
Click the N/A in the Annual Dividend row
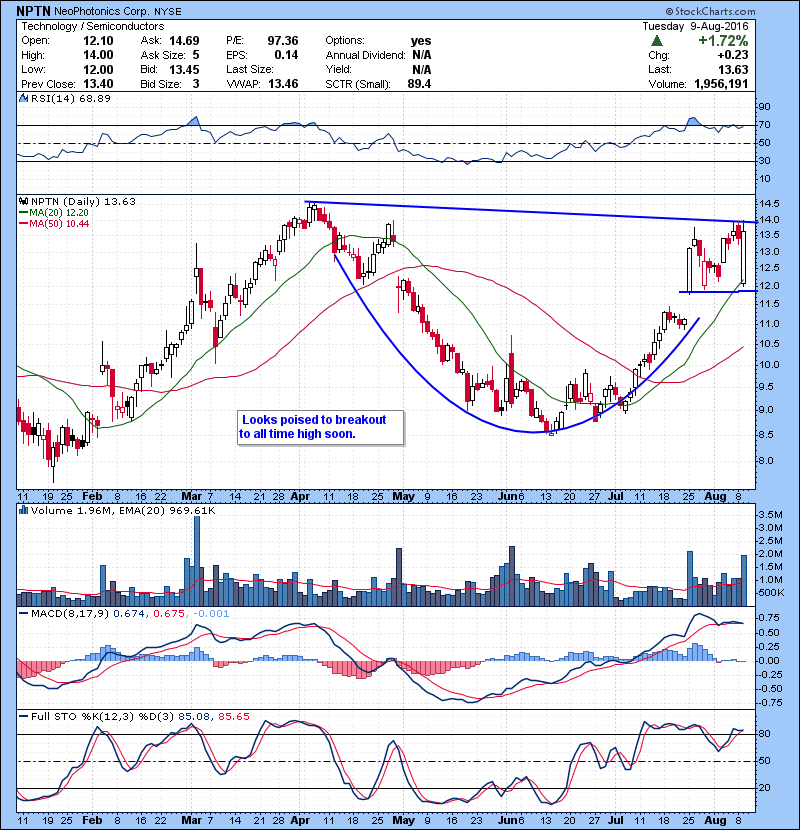(x=421, y=55)
